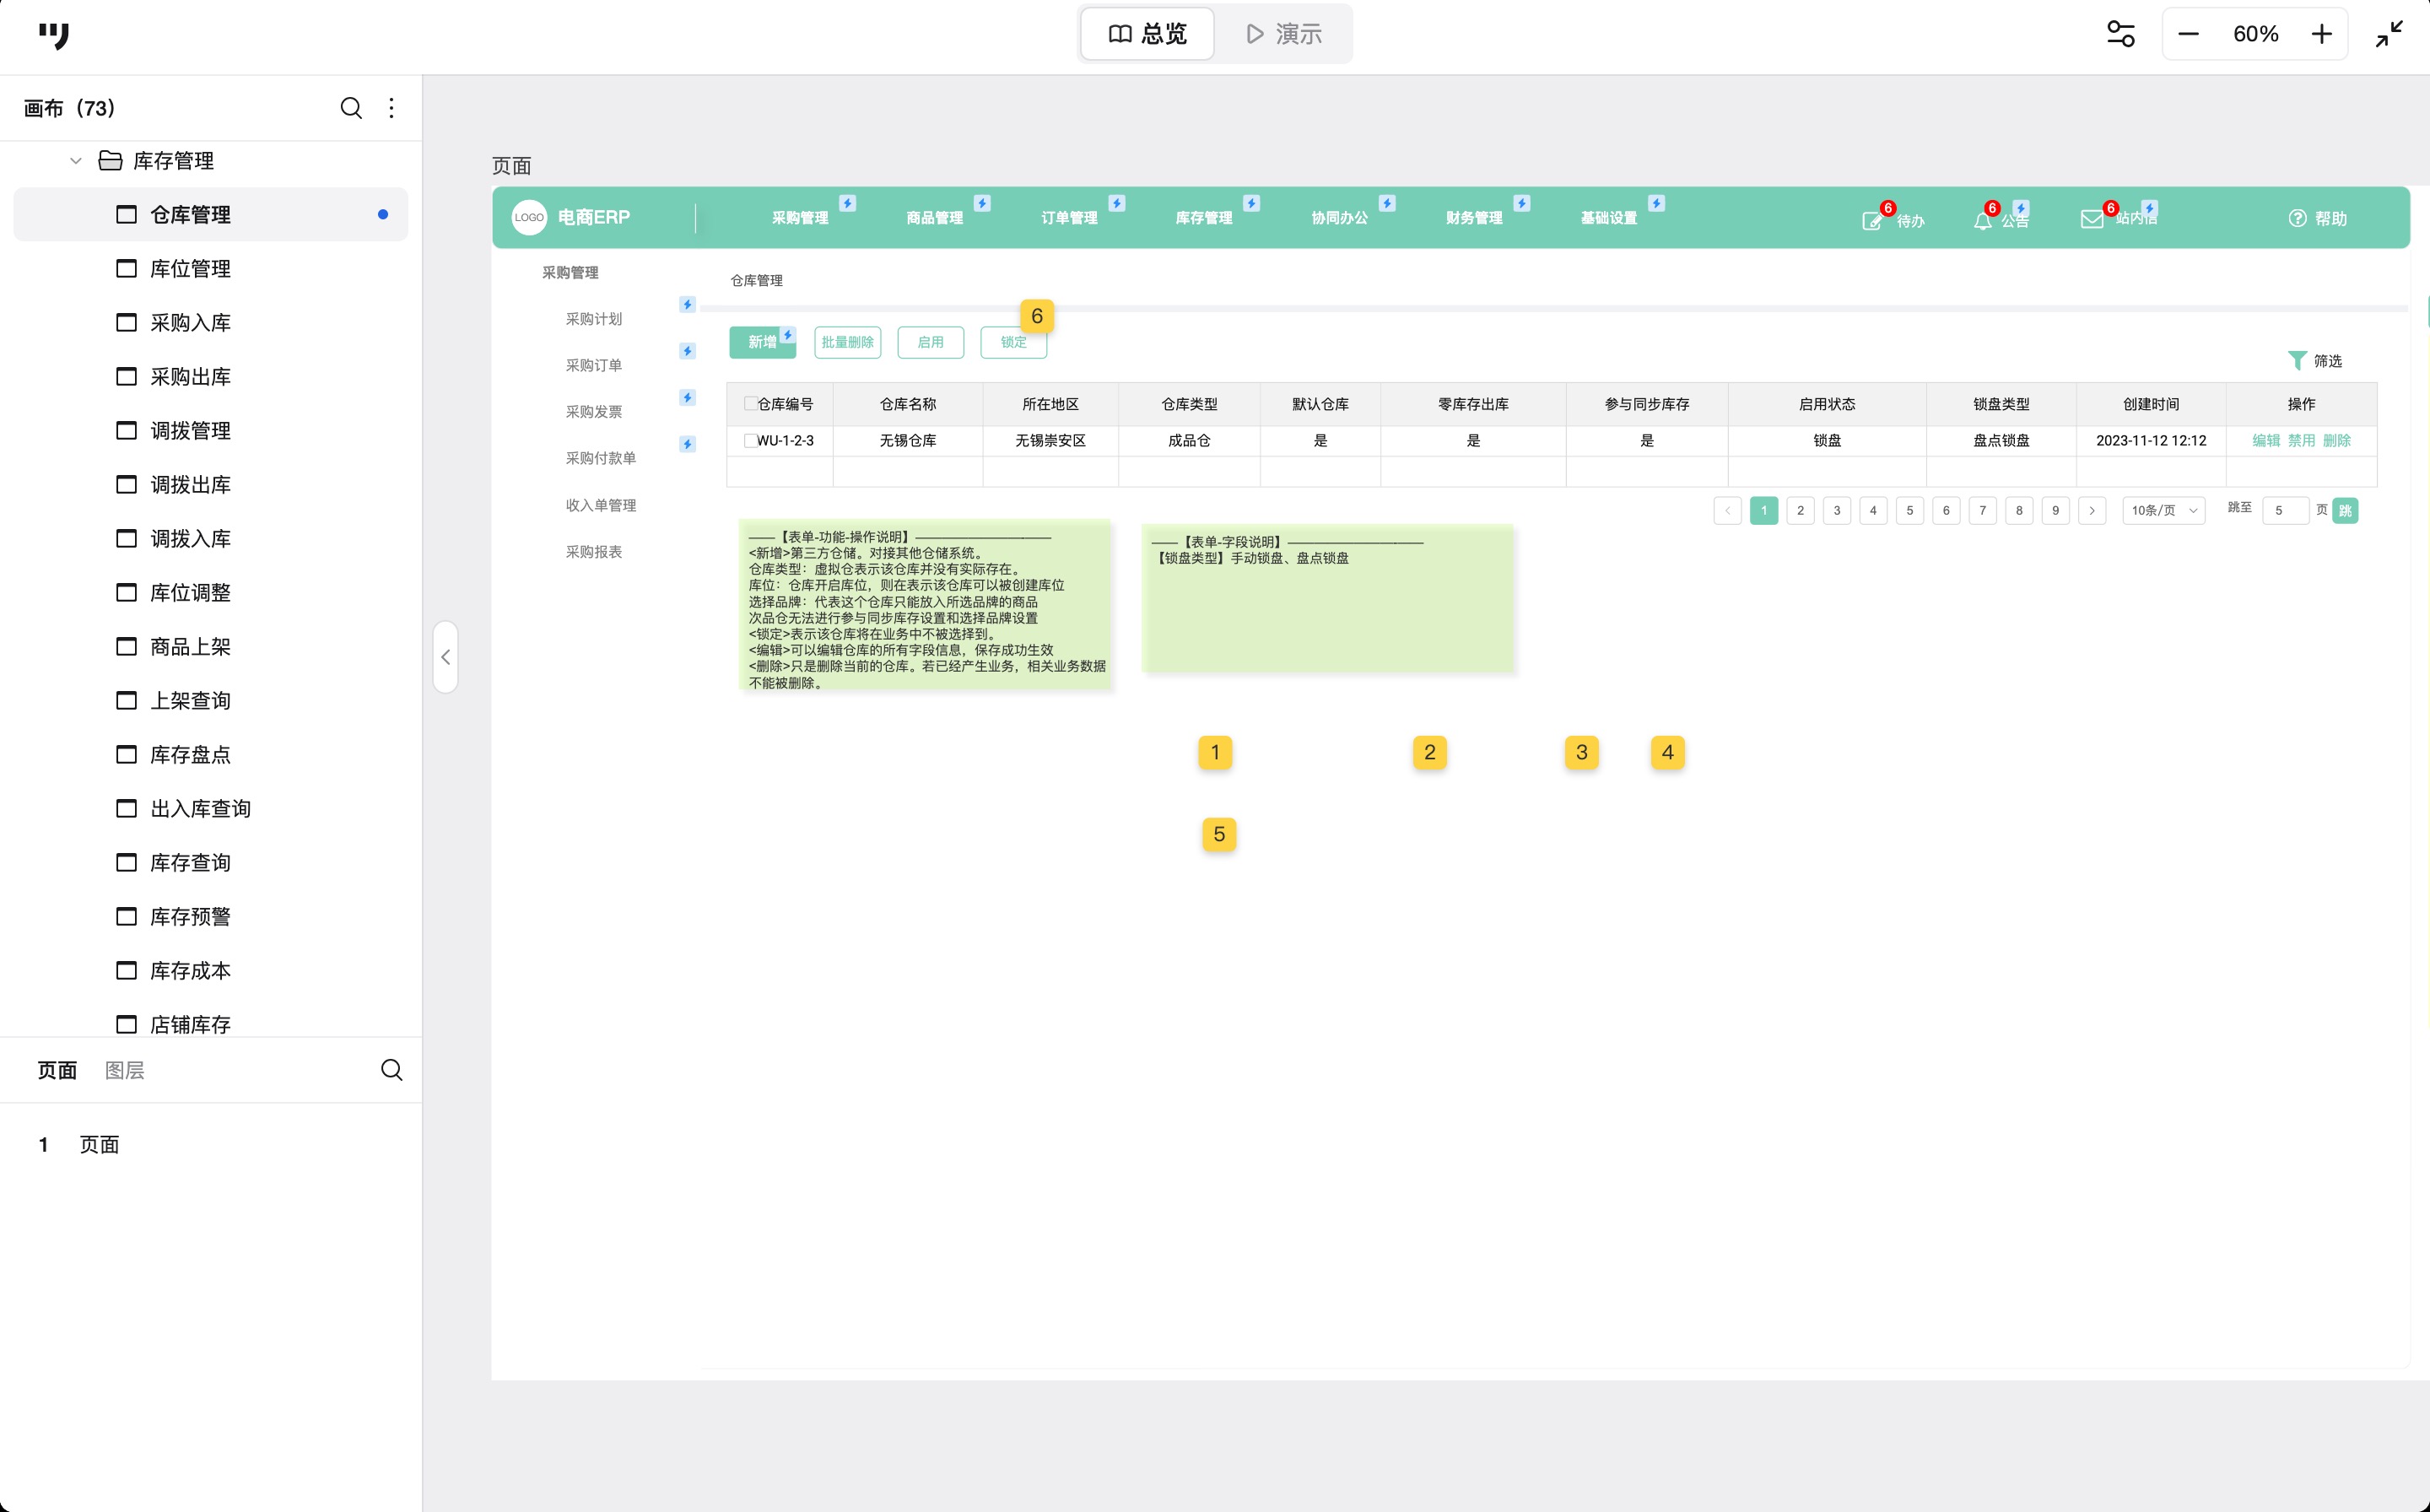Open the 库存盘点 canvas page
The image size is (2430, 1512).
click(x=190, y=755)
